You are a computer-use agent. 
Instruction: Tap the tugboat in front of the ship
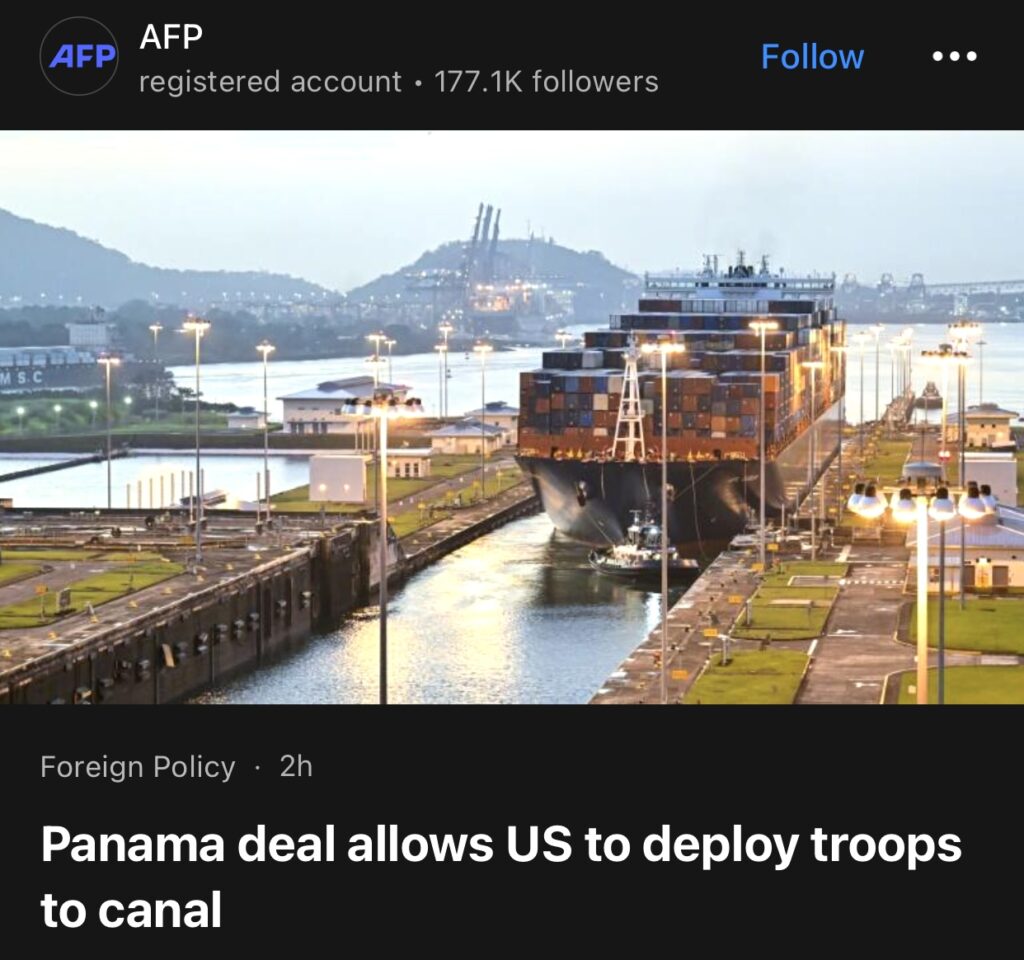point(642,551)
